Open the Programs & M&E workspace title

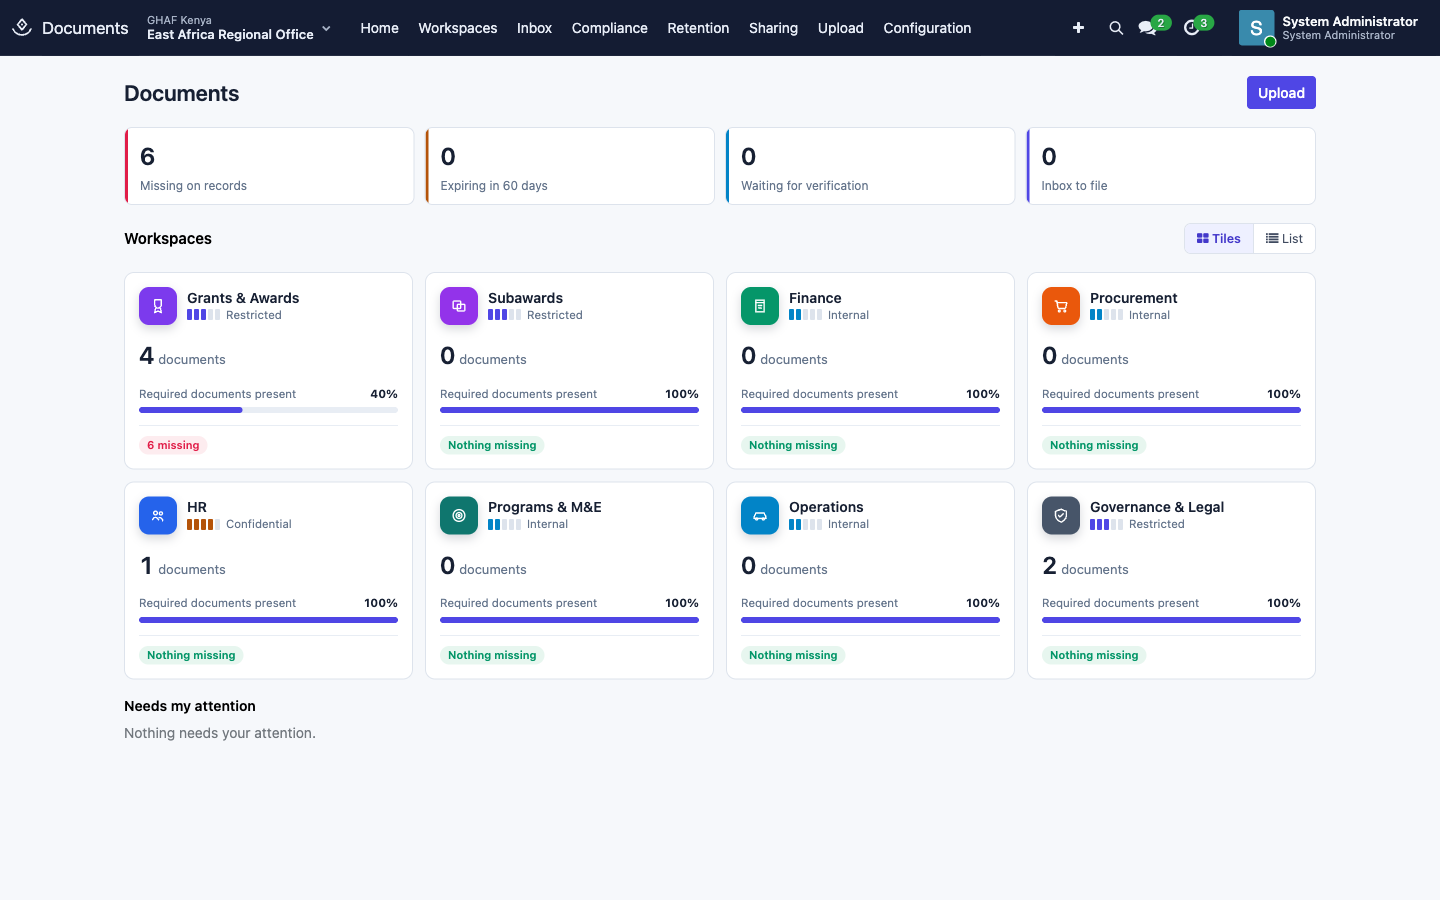point(545,507)
